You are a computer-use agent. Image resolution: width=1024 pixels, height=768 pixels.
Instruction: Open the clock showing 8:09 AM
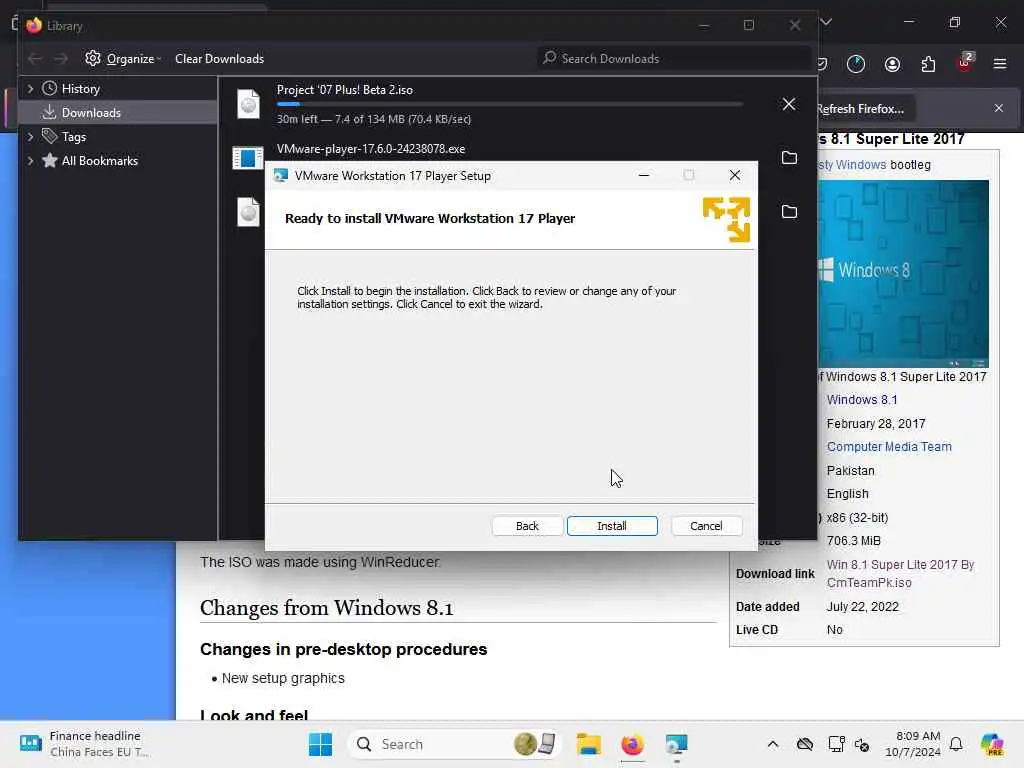point(913,744)
